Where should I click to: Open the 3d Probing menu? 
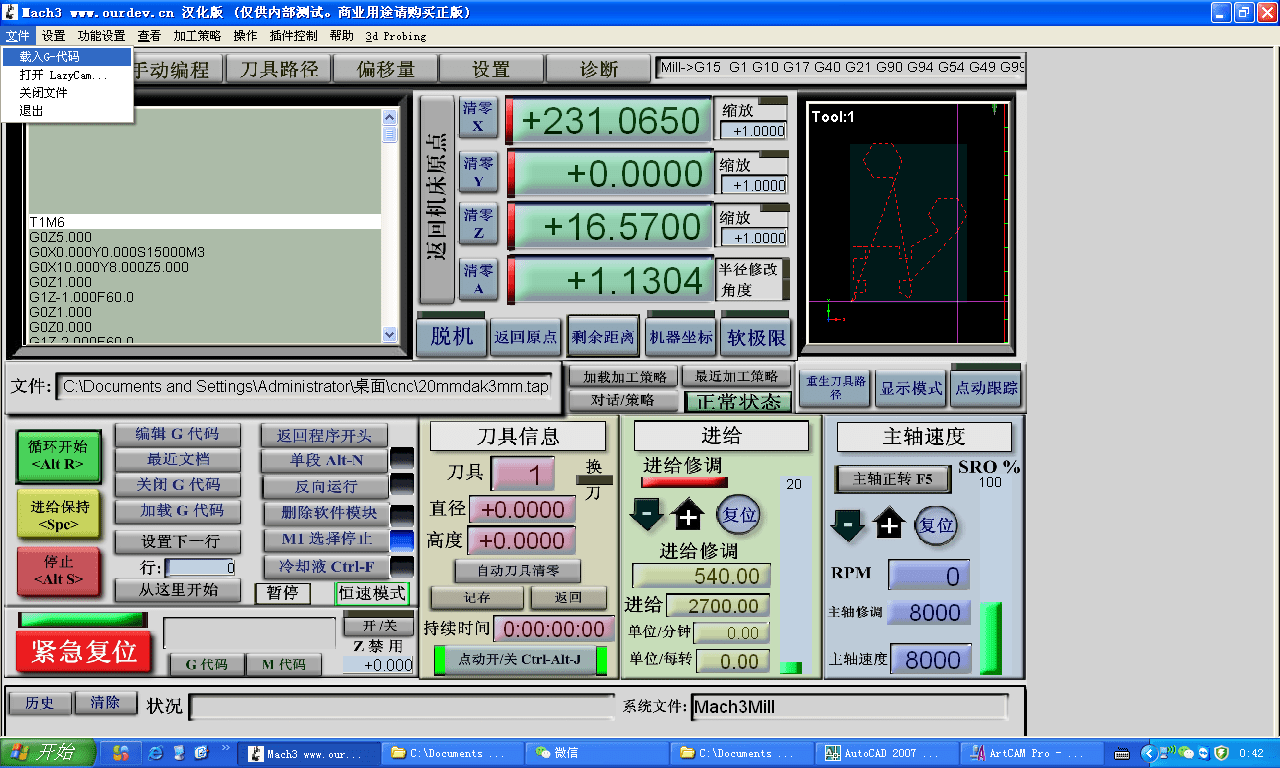click(x=395, y=36)
